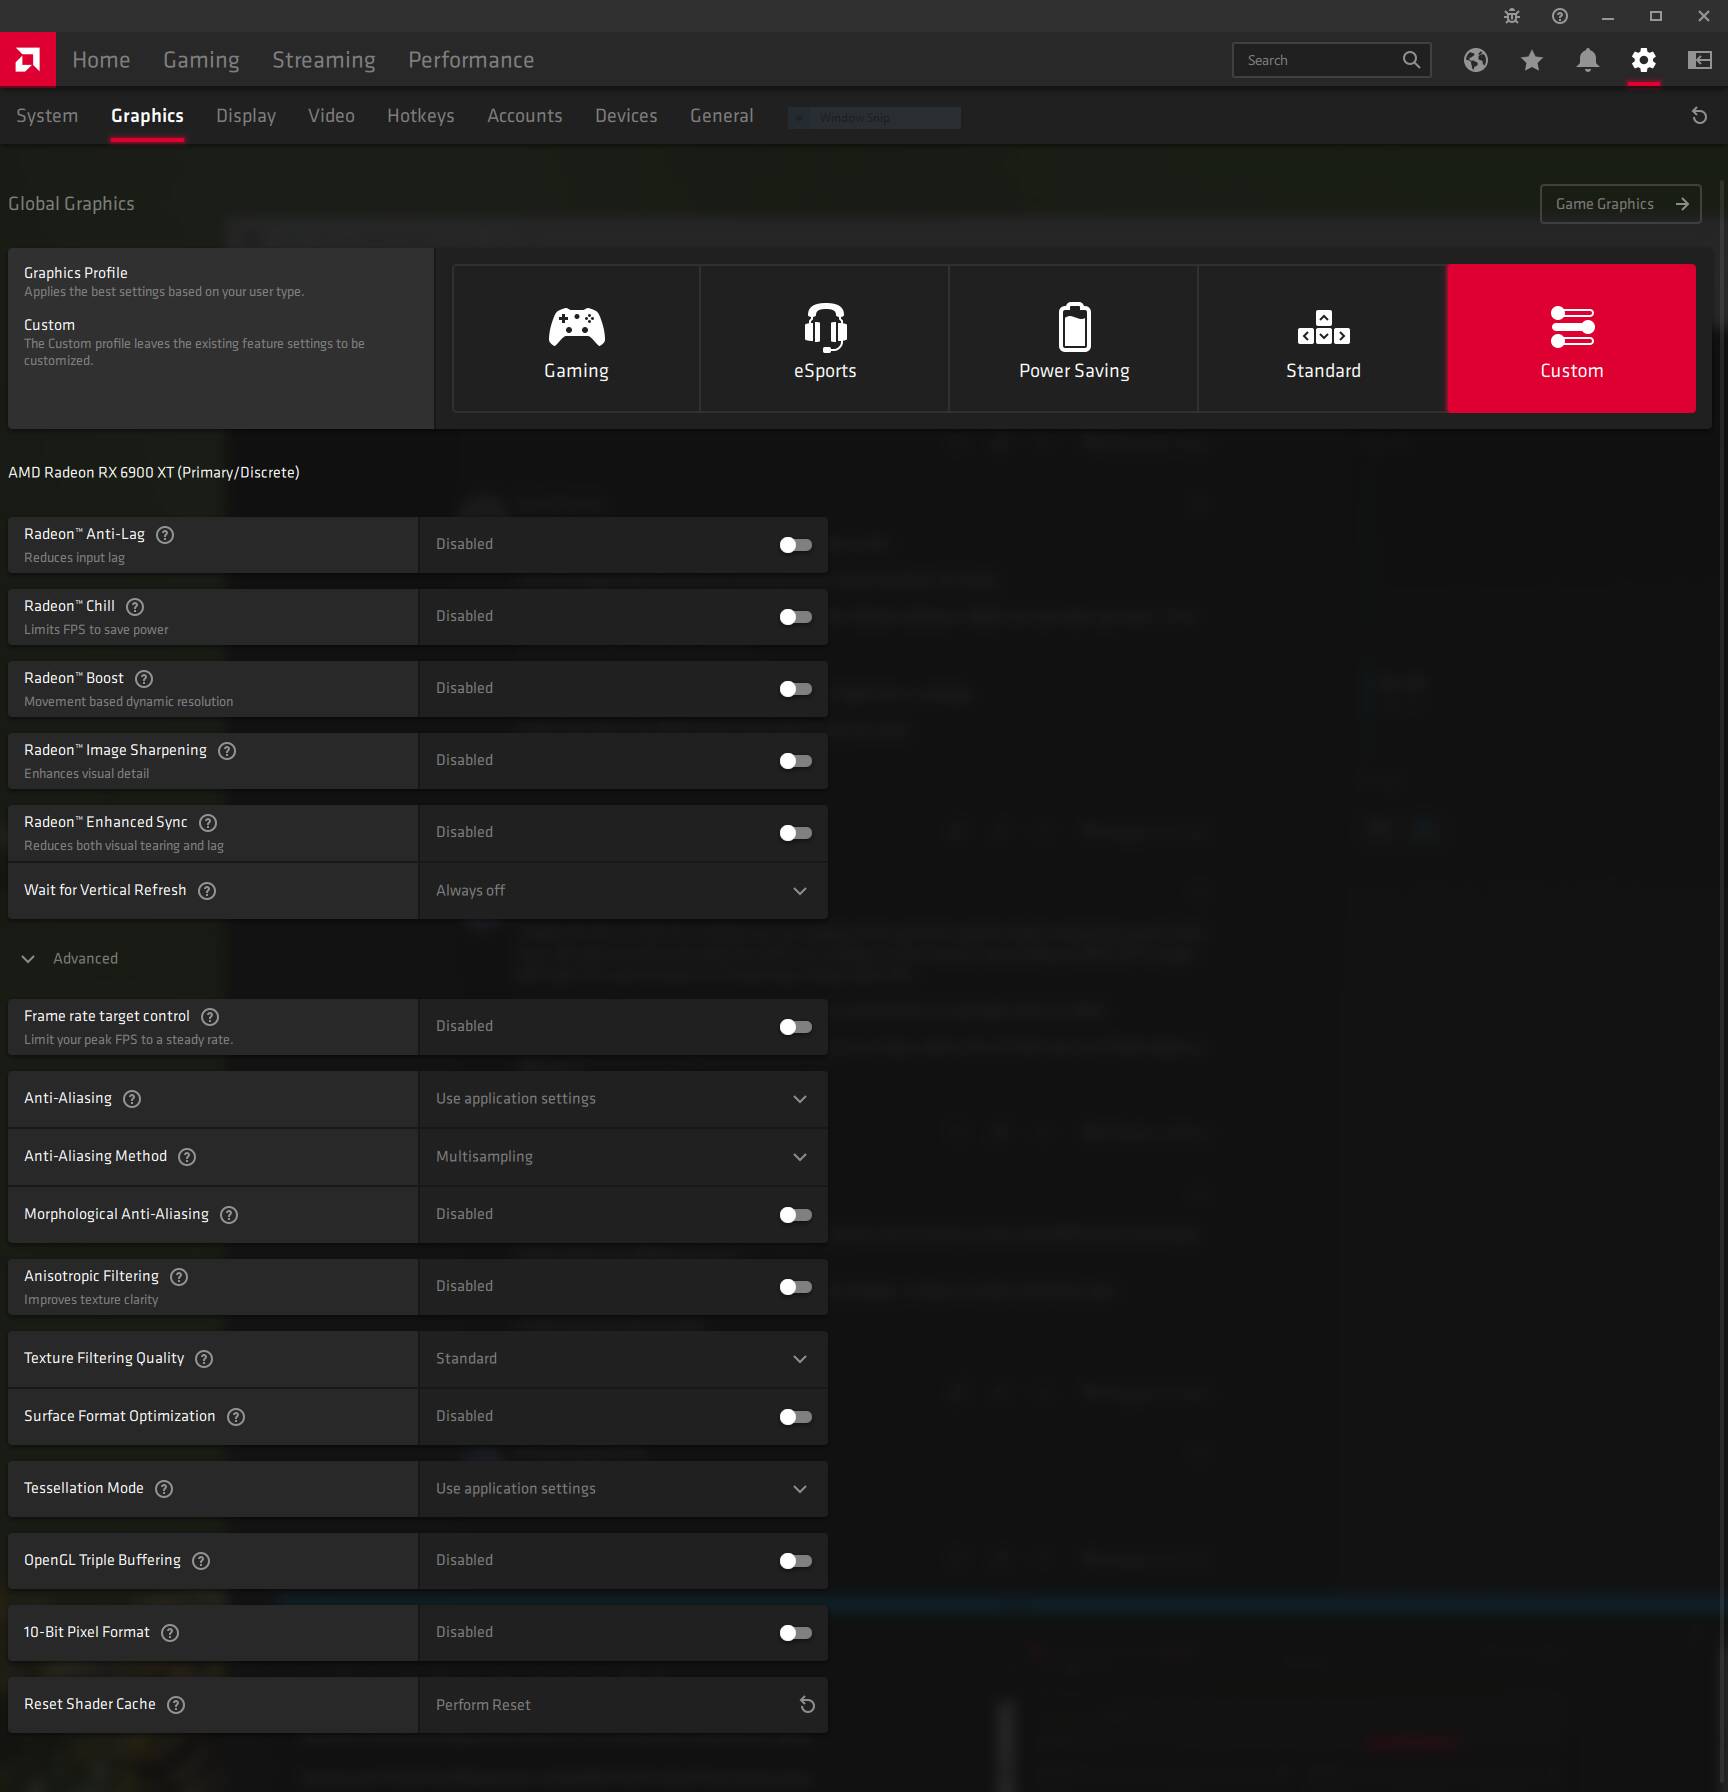Turn on Morphological Anti-Aliasing

click(x=796, y=1215)
